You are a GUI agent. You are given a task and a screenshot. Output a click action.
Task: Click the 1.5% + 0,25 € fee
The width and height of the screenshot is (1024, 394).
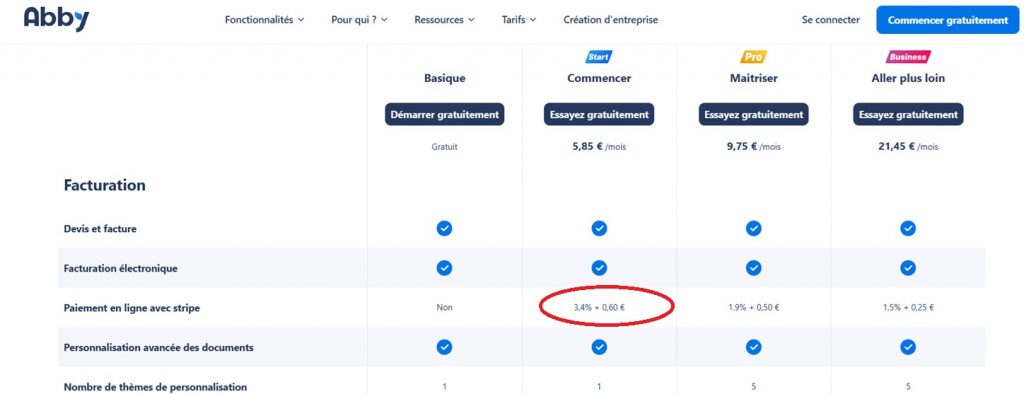[908, 307]
